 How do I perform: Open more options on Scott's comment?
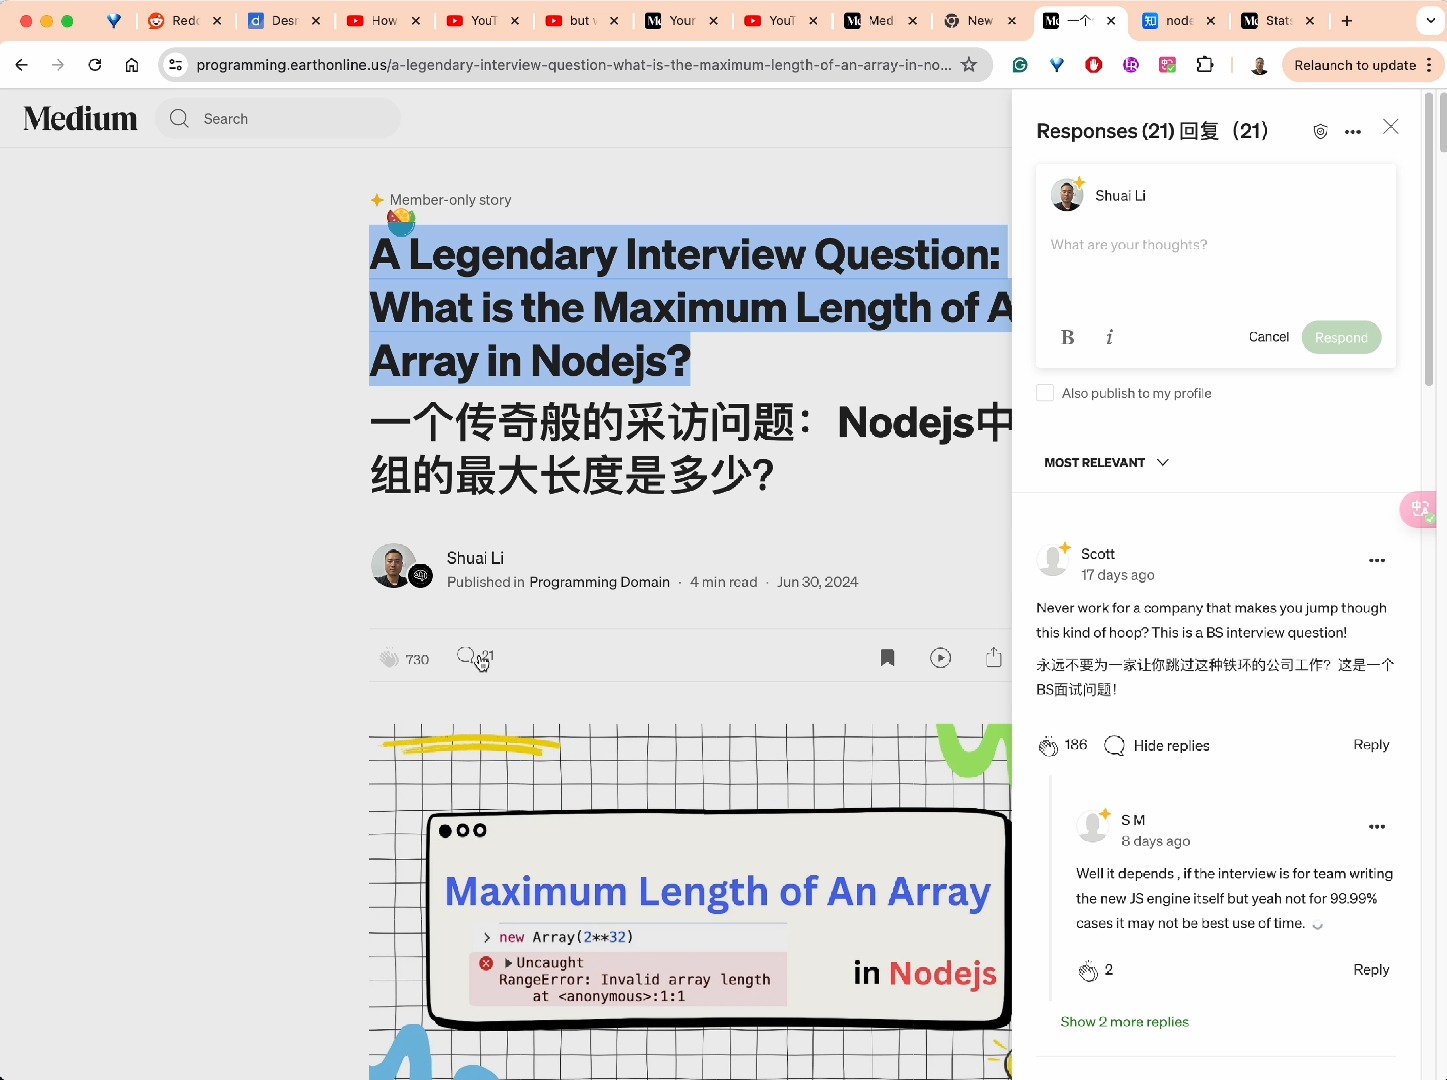pos(1376,561)
